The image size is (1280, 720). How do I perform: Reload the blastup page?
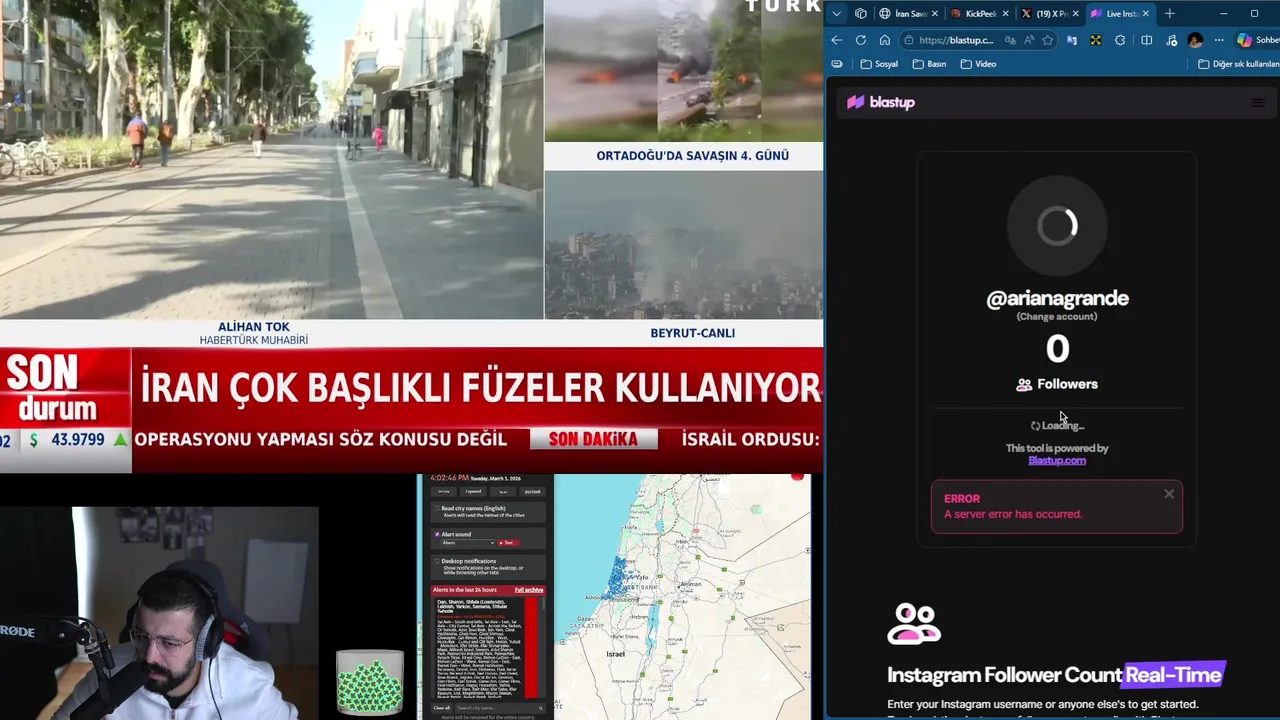[861, 40]
